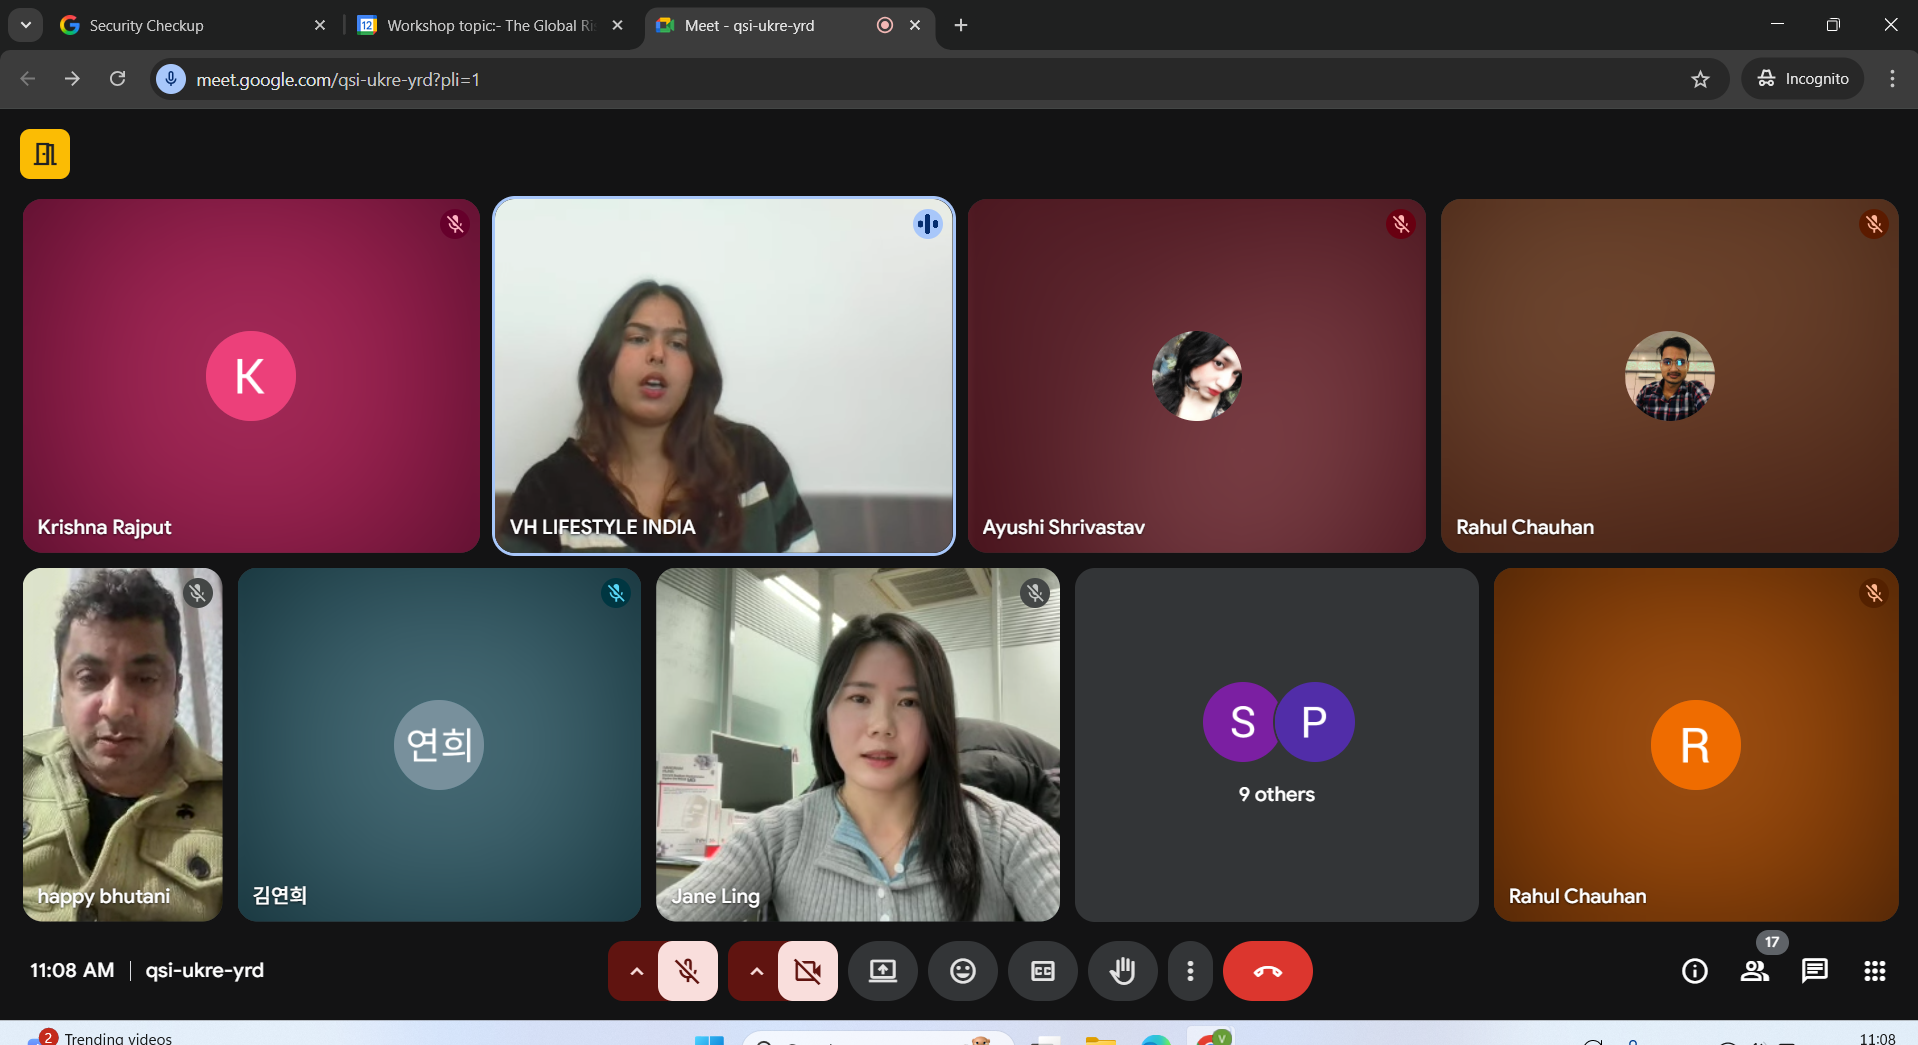Open meeting details info icon

click(1694, 971)
